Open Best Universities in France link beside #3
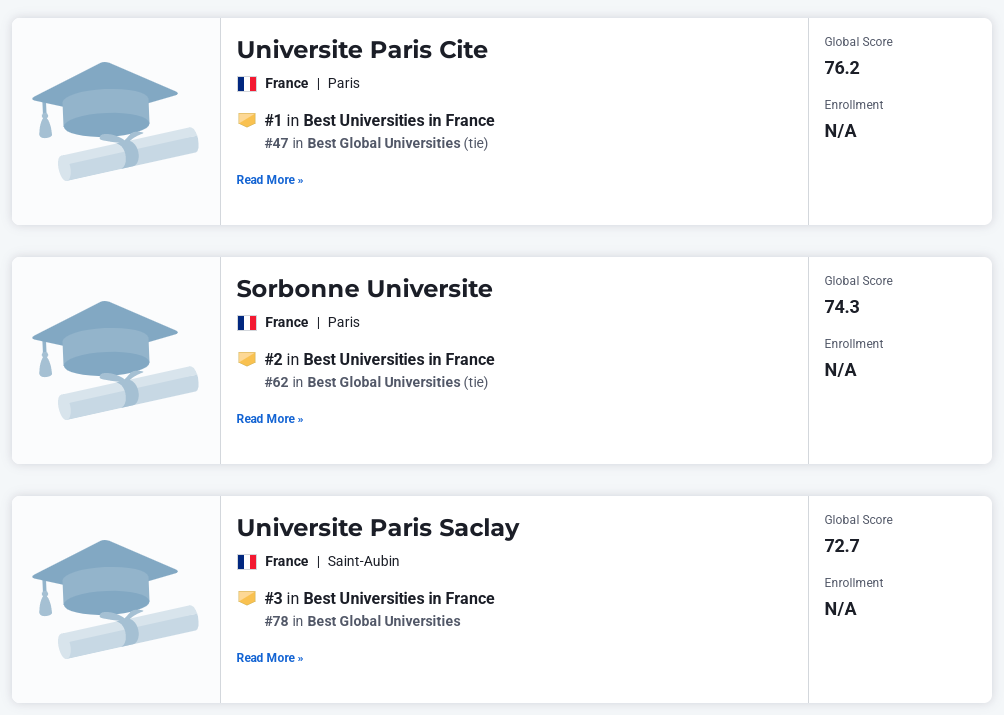The height and width of the screenshot is (715, 1004). click(x=399, y=599)
